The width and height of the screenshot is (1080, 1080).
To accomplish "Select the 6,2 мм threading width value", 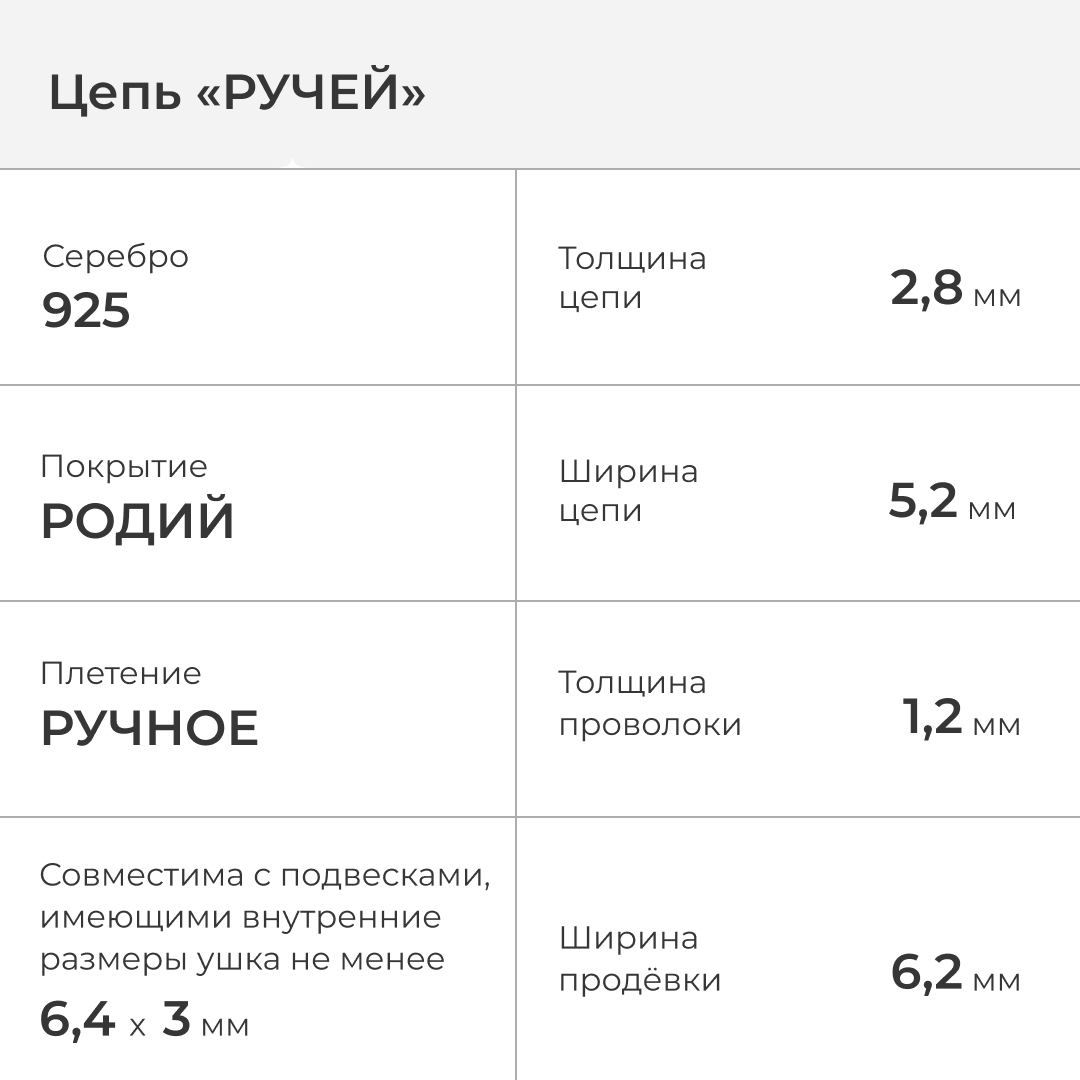I will point(955,975).
